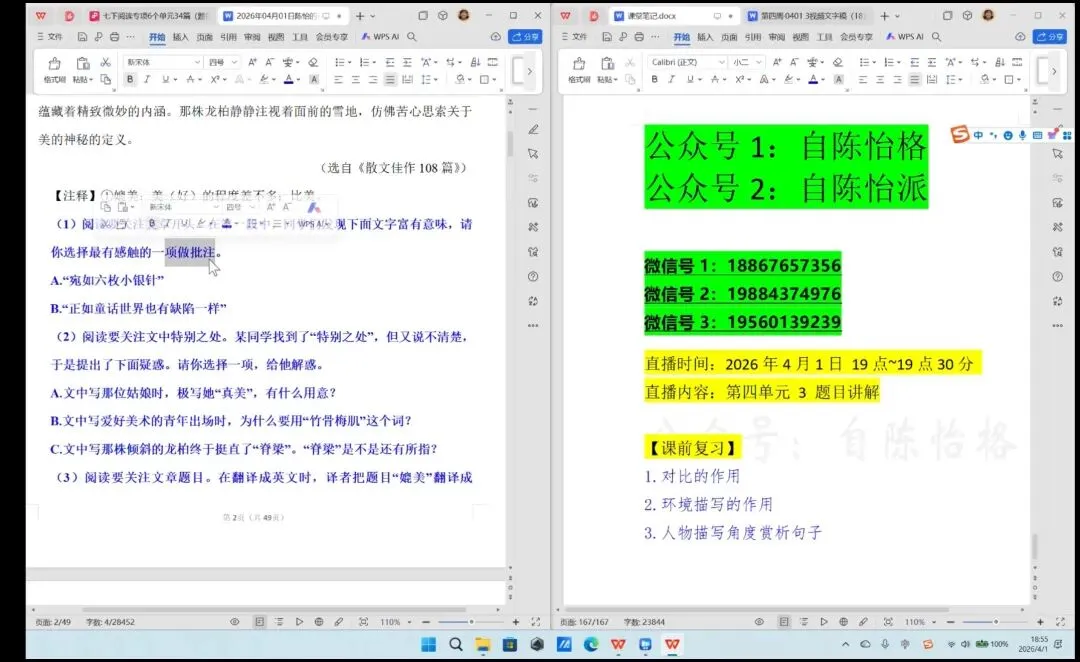Adjust the zoom slider in the status bar
The image size is (1080, 662).
[x=473, y=621]
